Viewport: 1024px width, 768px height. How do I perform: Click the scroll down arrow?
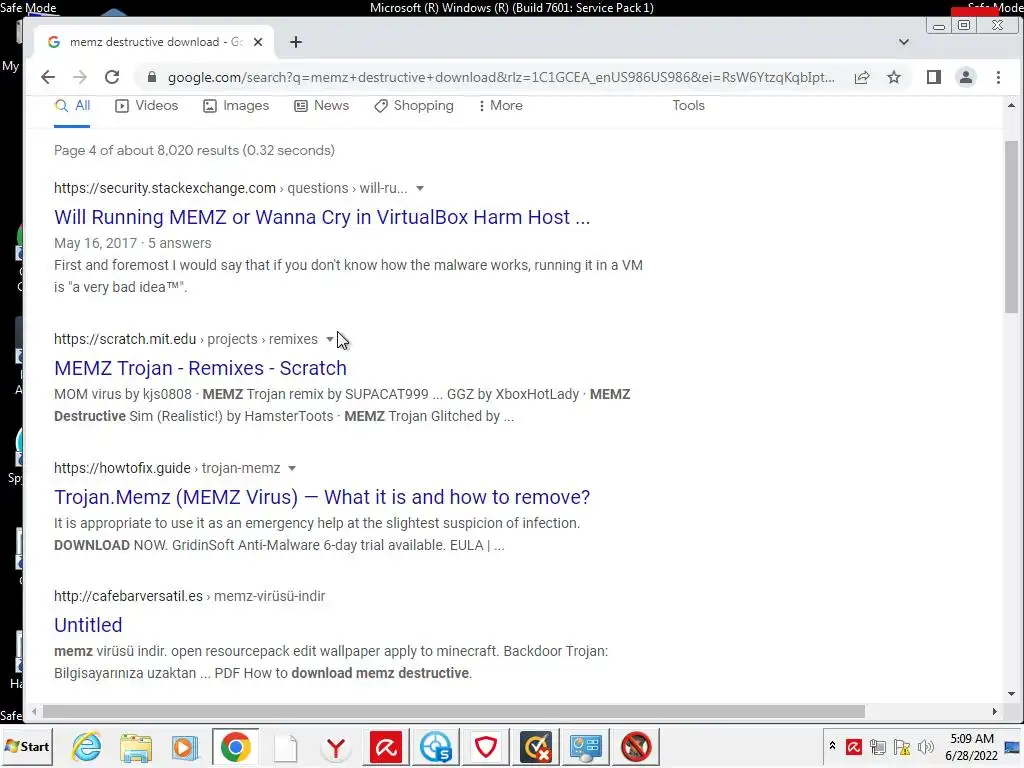[1011, 694]
